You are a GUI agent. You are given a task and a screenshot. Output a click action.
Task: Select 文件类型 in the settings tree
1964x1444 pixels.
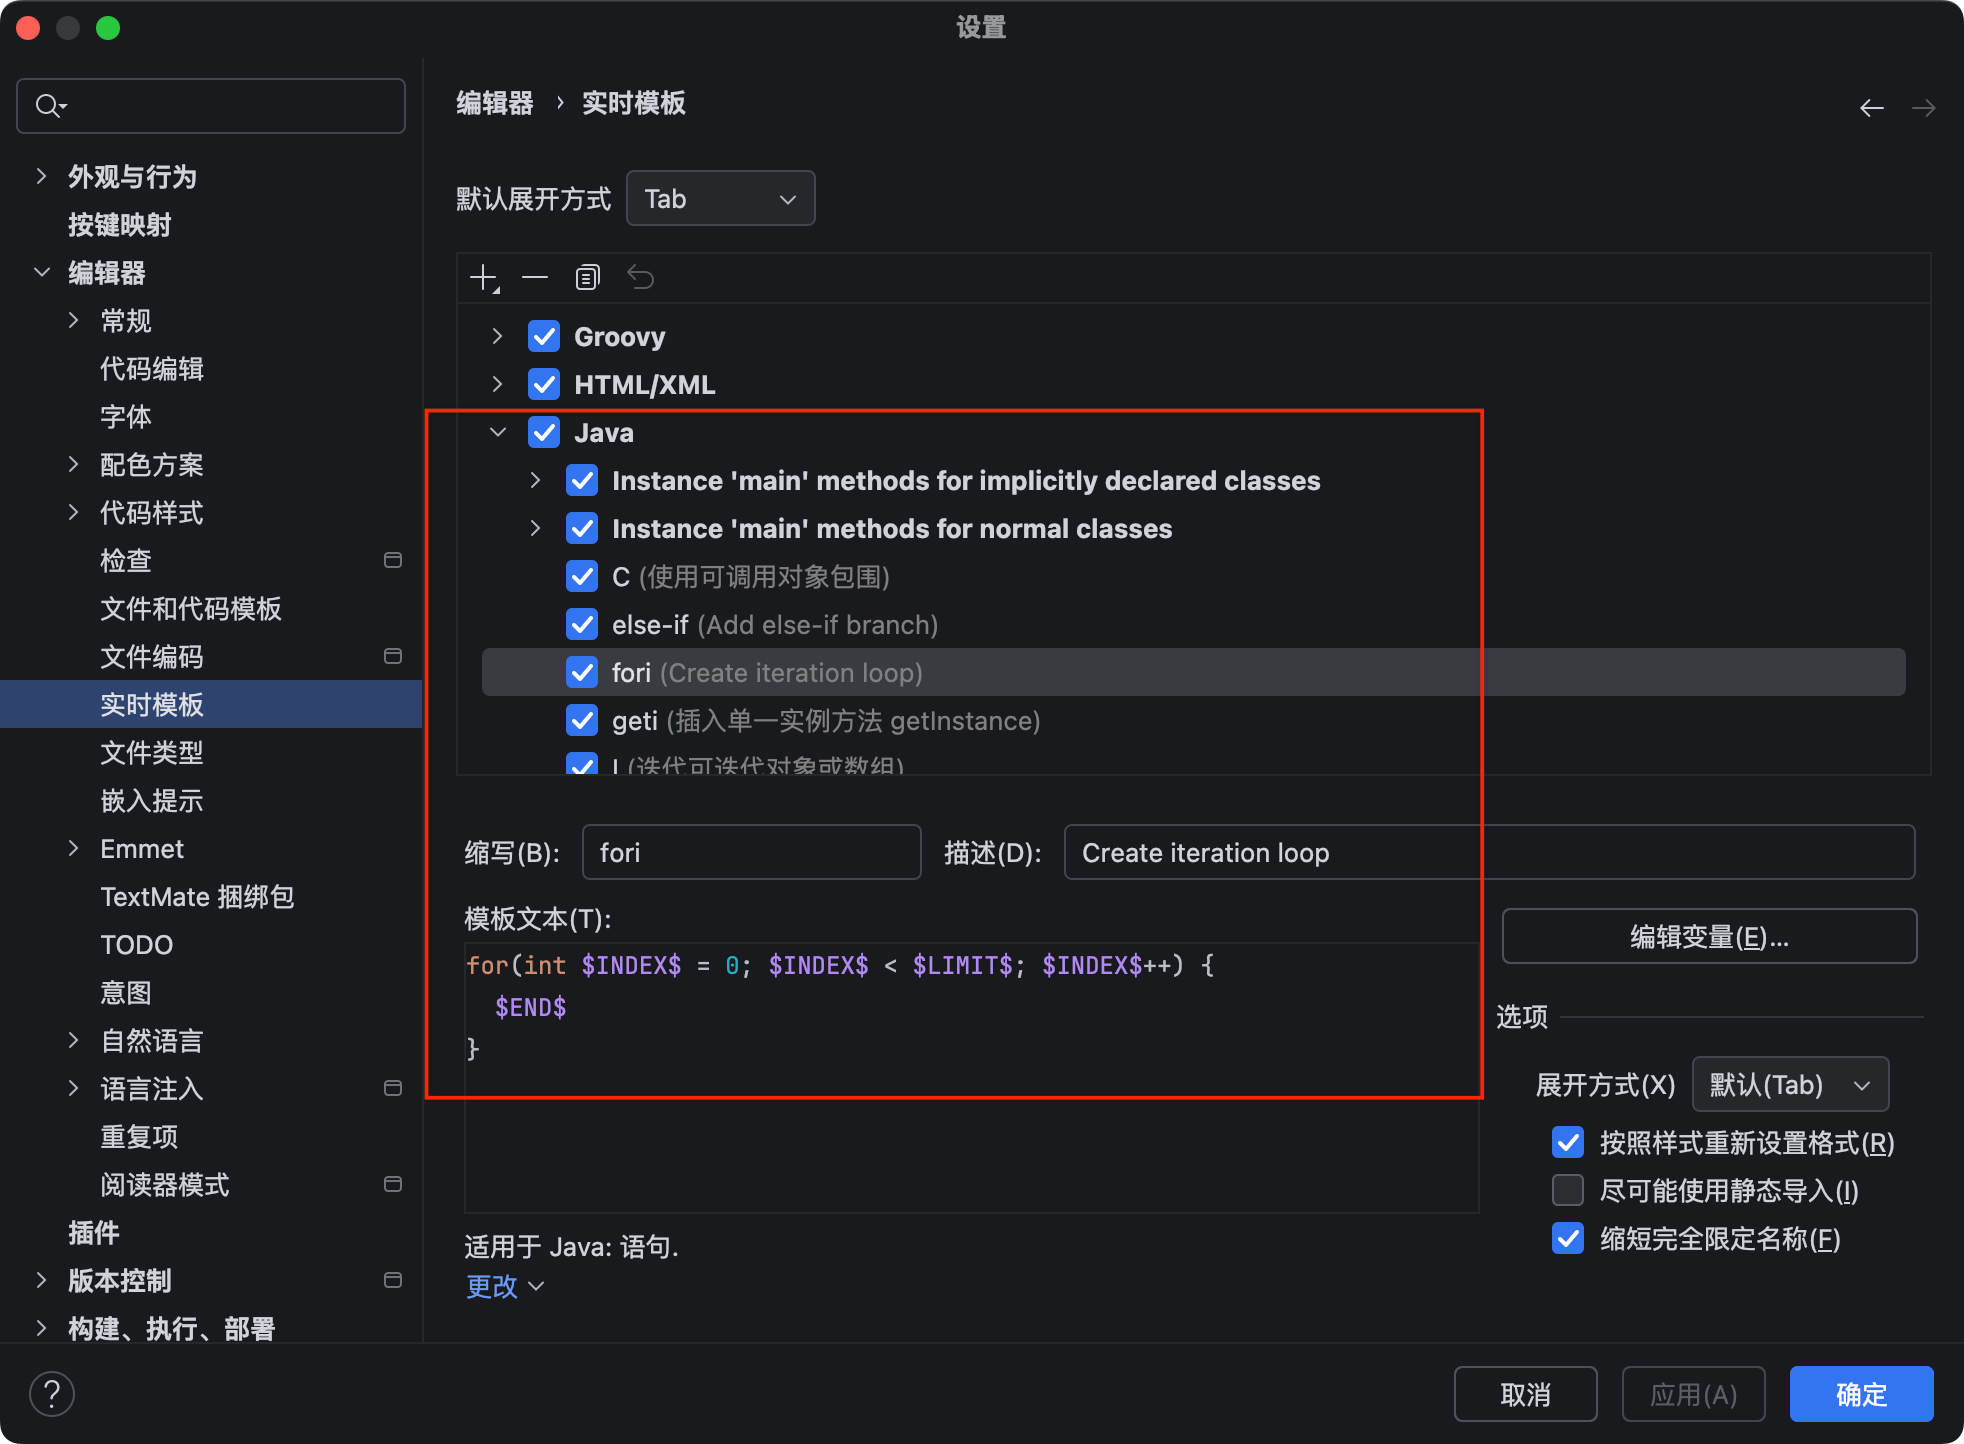point(152,753)
